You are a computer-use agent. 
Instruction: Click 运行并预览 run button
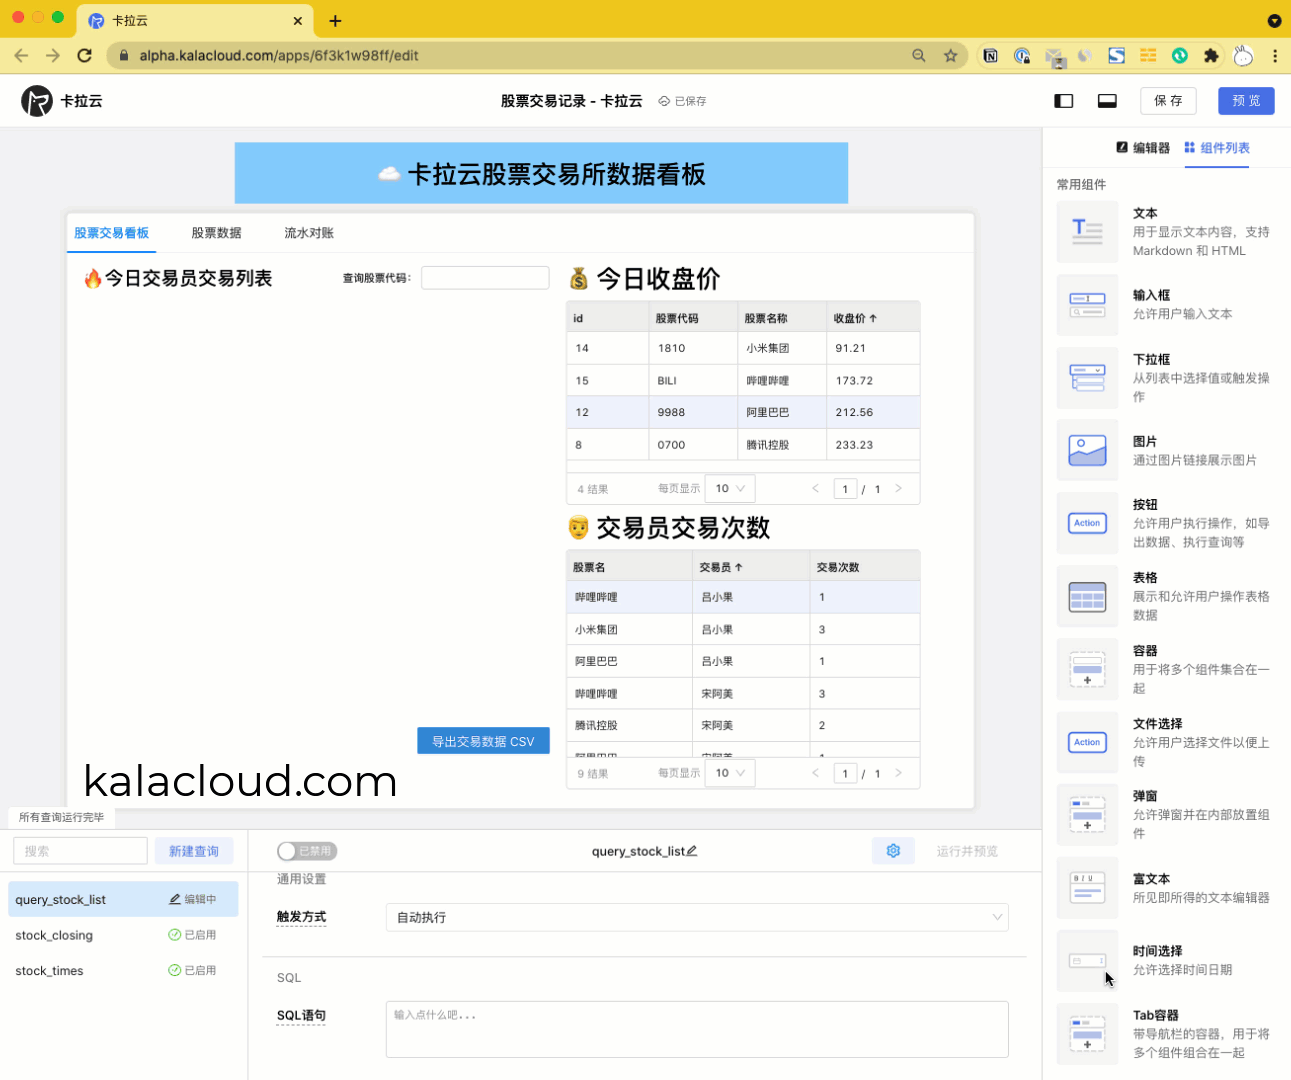[967, 851]
